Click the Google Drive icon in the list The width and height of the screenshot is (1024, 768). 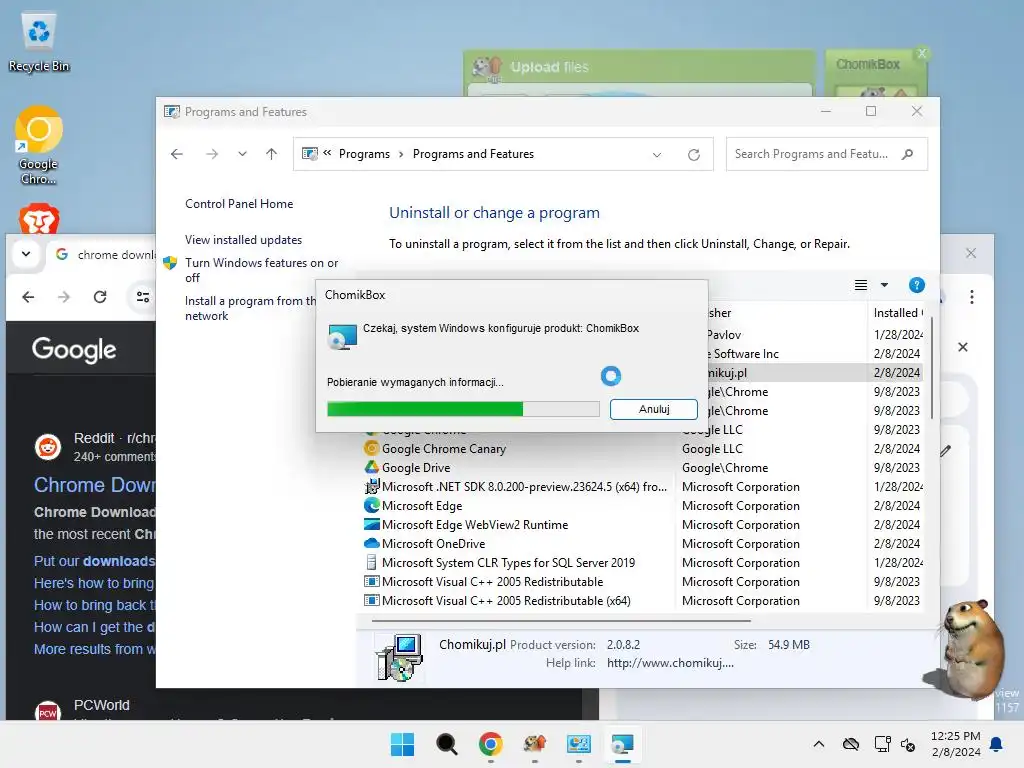click(372, 468)
